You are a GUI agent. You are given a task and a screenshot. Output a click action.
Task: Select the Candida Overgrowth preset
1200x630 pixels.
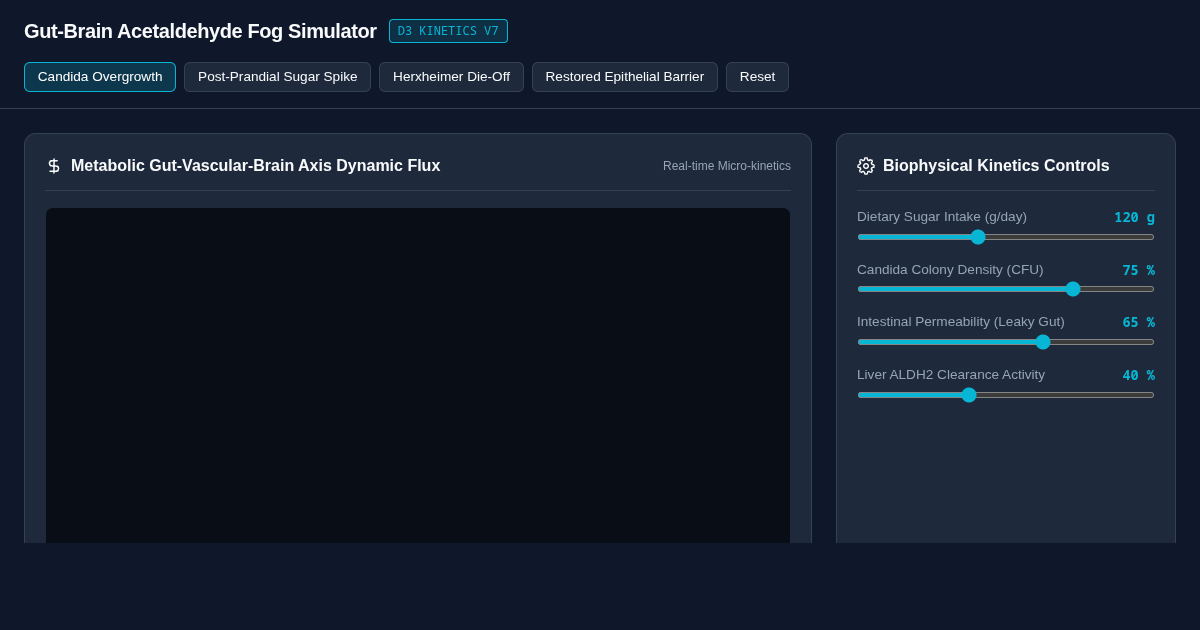(x=100, y=77)
